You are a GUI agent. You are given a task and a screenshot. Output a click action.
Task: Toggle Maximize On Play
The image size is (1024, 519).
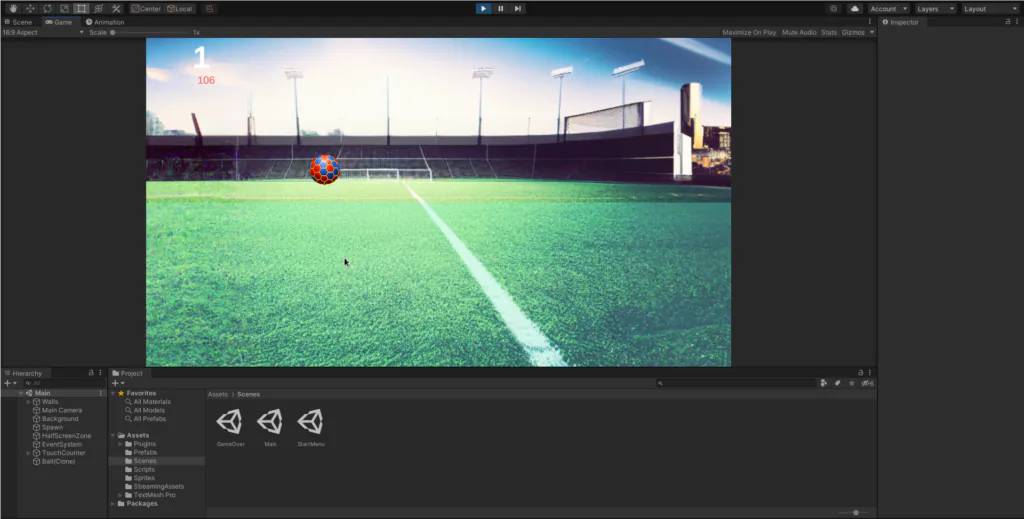[749, 32]
